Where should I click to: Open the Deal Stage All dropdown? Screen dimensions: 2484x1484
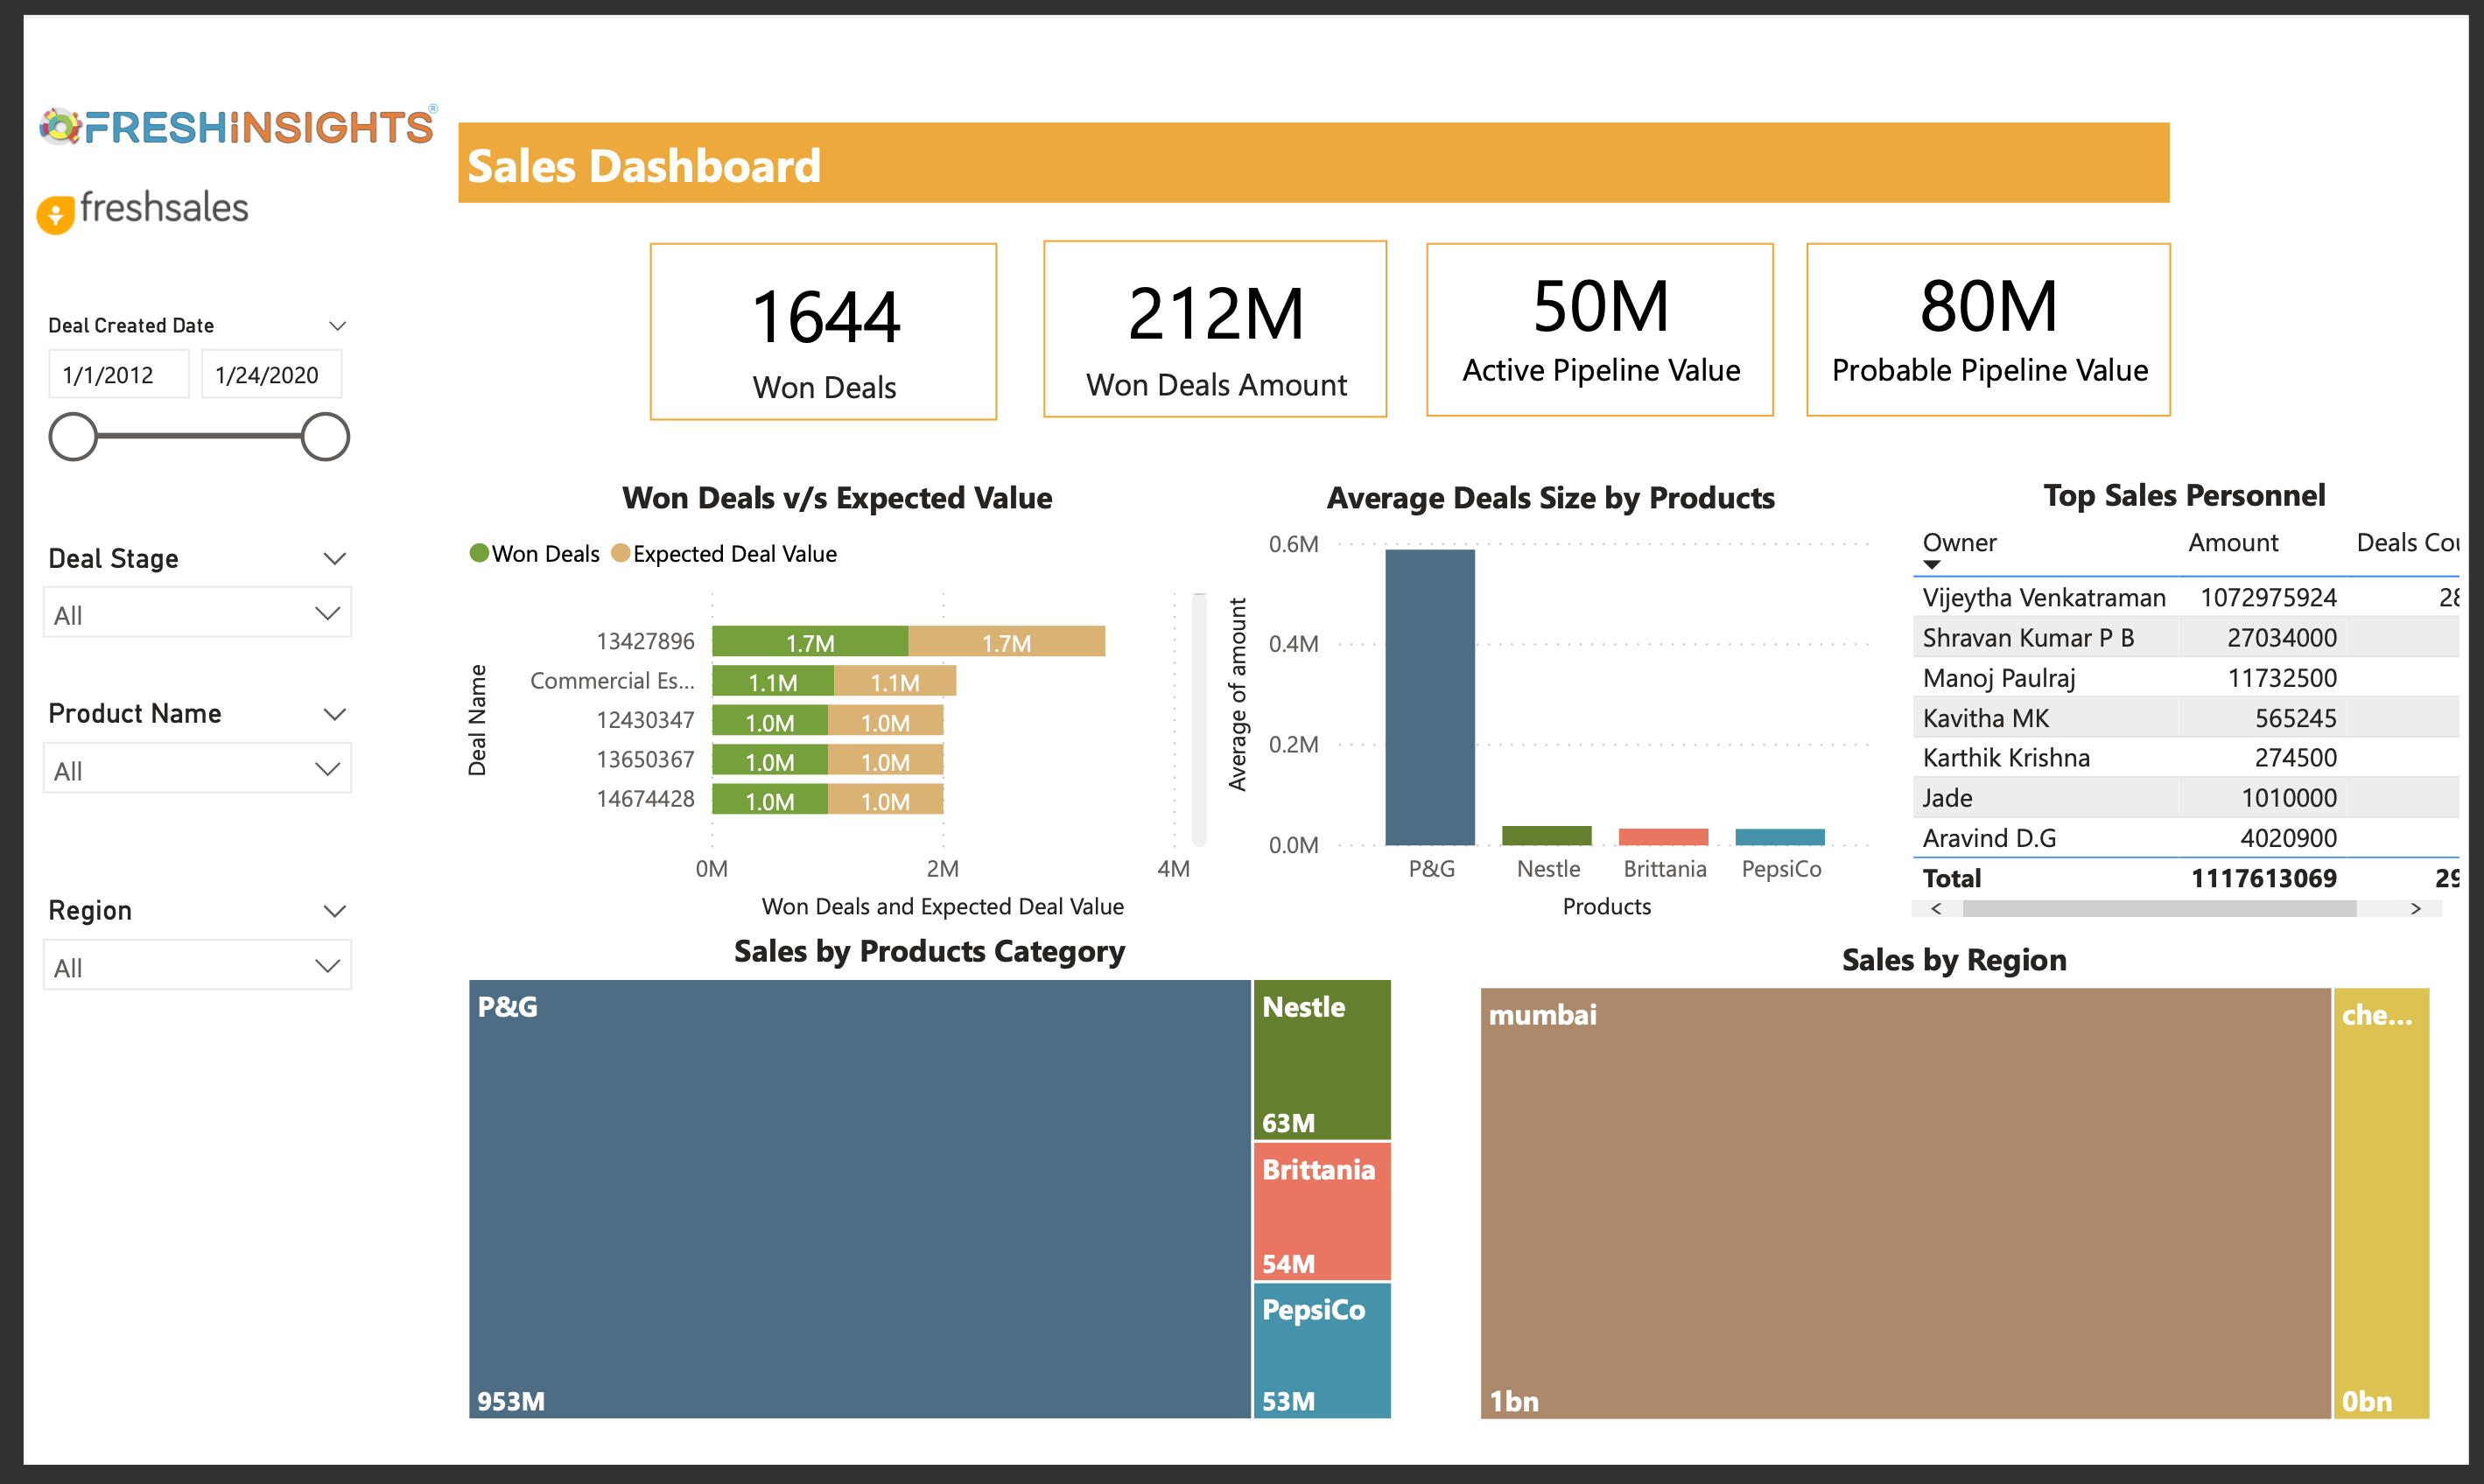[x=198, y=614]
